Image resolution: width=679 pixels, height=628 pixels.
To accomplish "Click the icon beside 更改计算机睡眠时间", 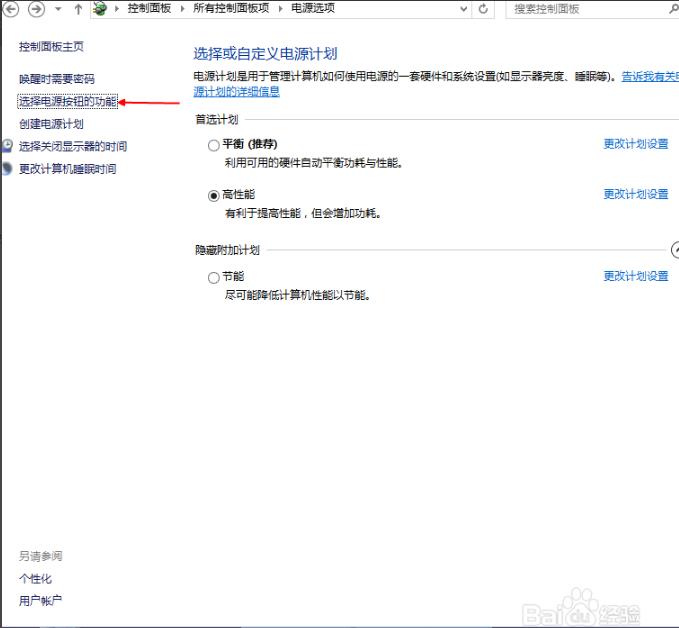I will pos(8,169).
